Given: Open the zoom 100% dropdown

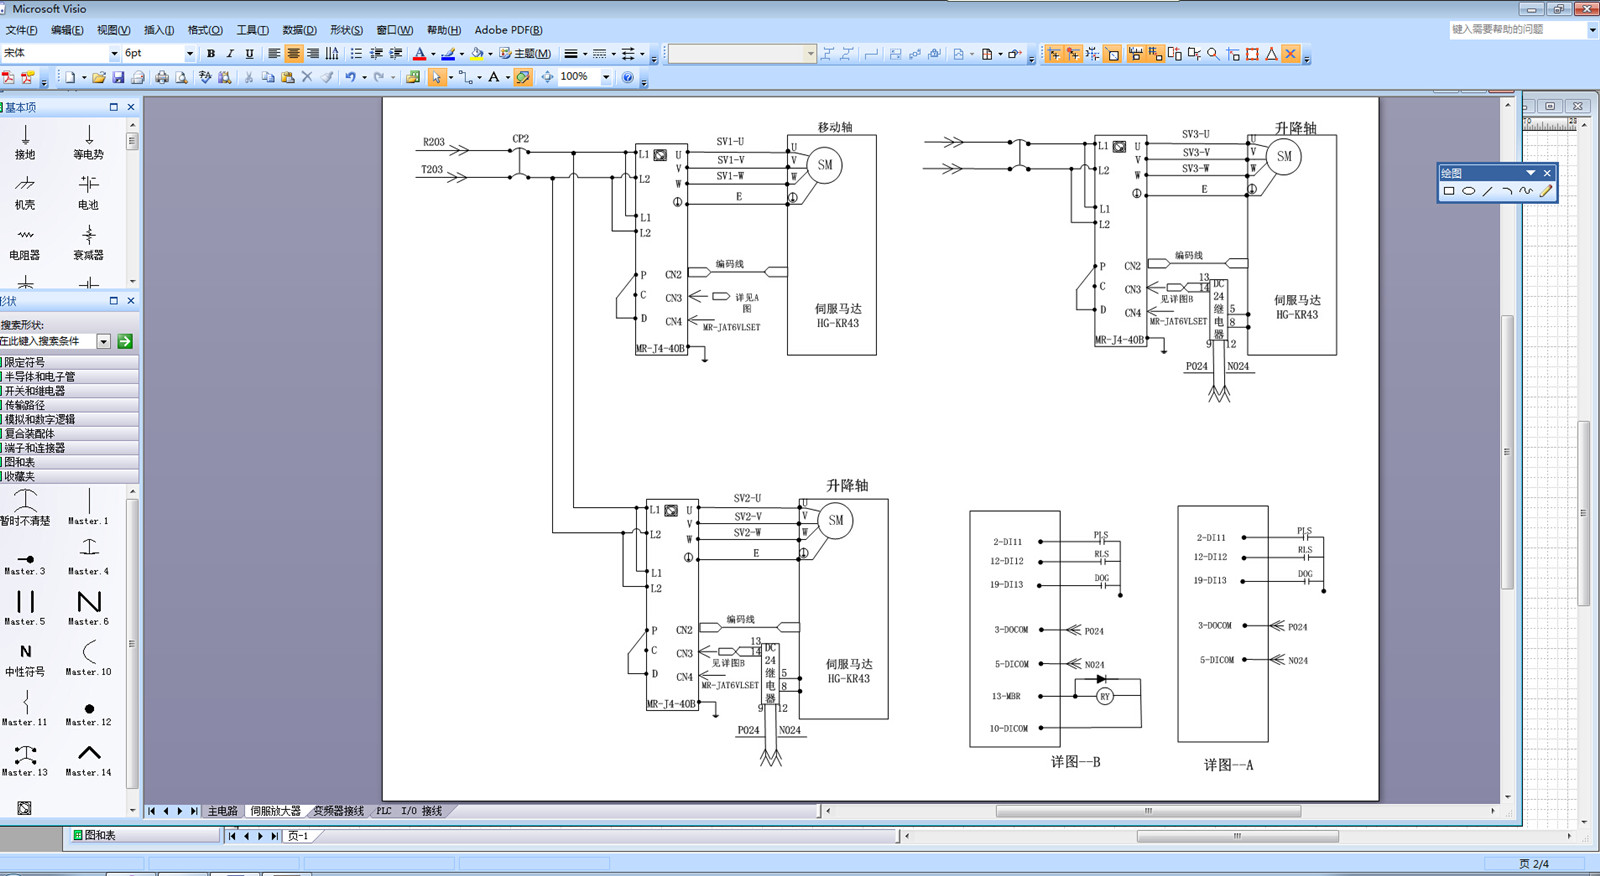Looking at the screenshot, I should point(606,77).
